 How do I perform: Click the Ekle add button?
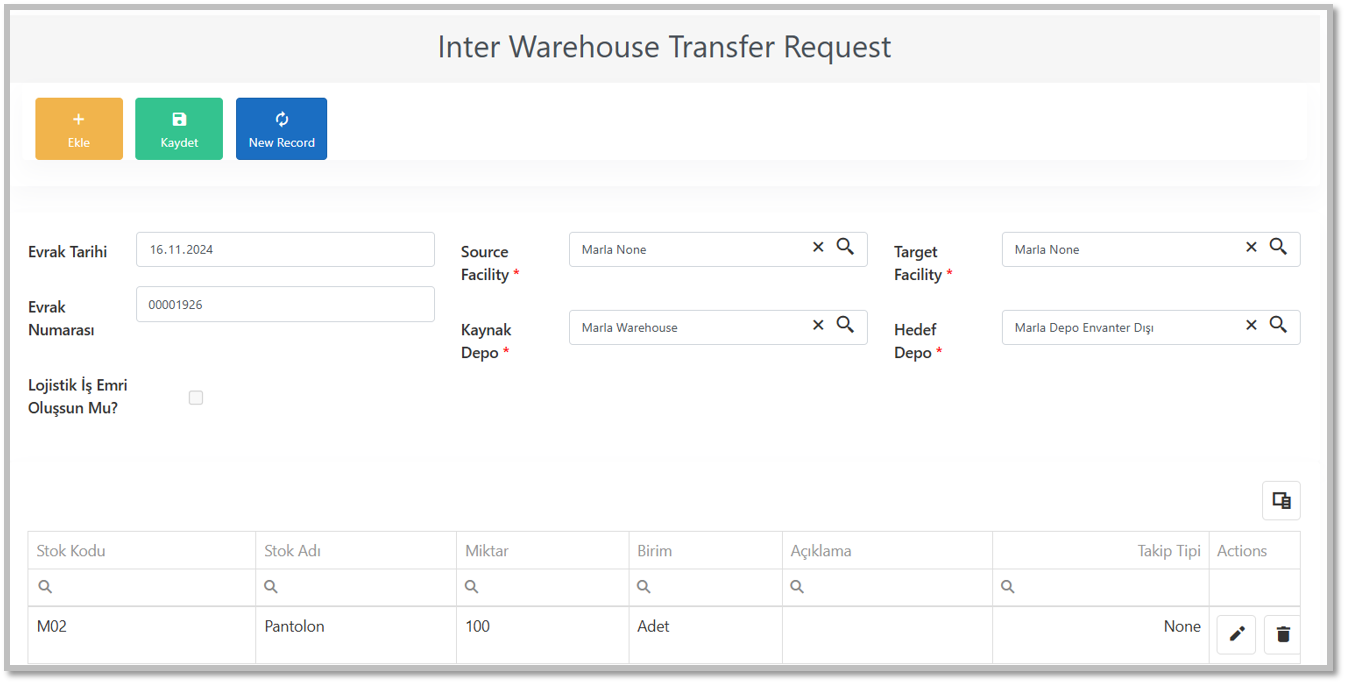pyautogui.click(x=79, y=129)
